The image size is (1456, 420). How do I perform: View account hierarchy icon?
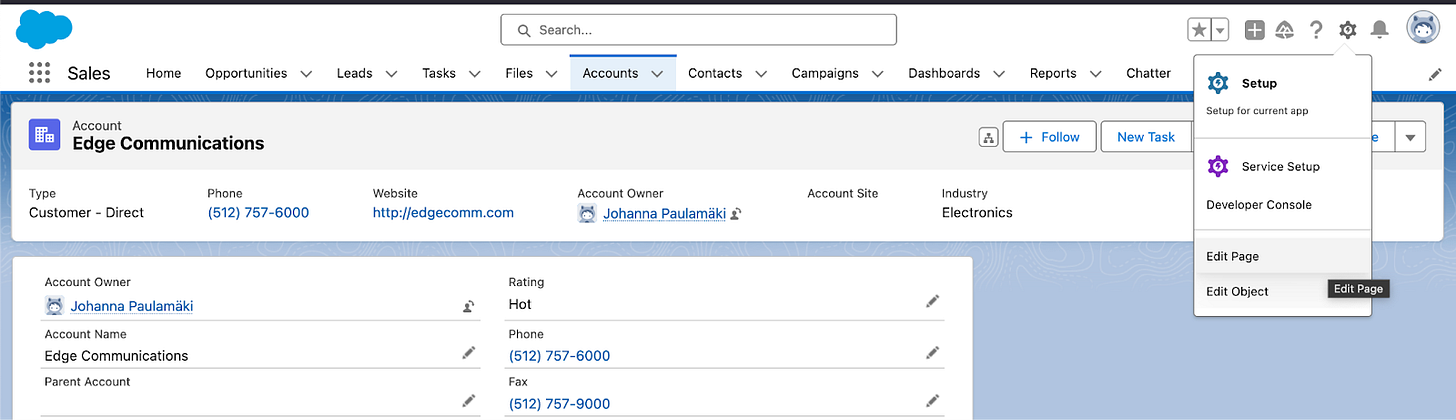tap(988, 138)
